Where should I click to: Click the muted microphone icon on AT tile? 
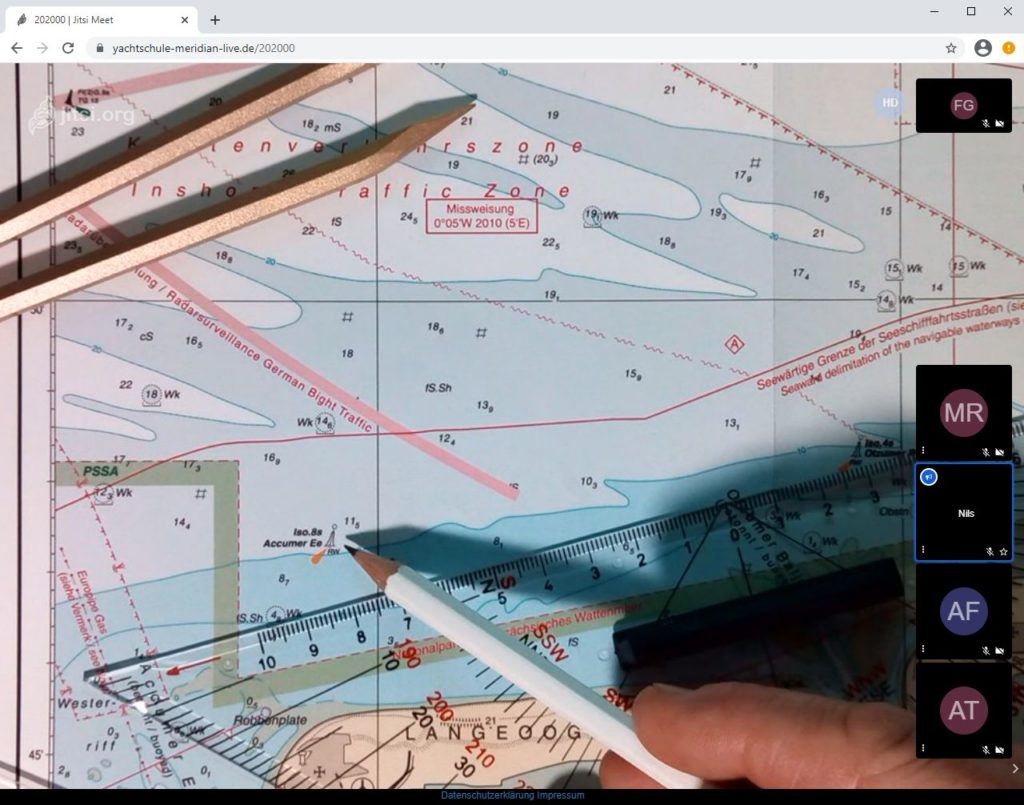point(986,749)
